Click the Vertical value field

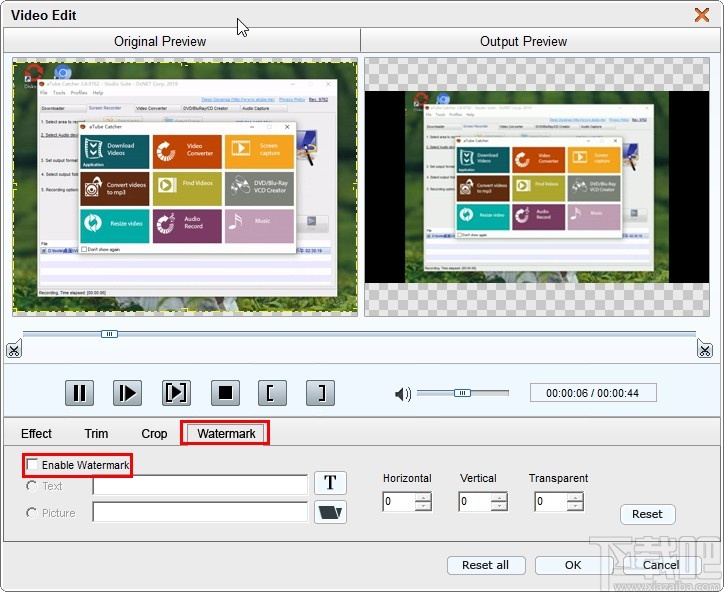[475, 501]
